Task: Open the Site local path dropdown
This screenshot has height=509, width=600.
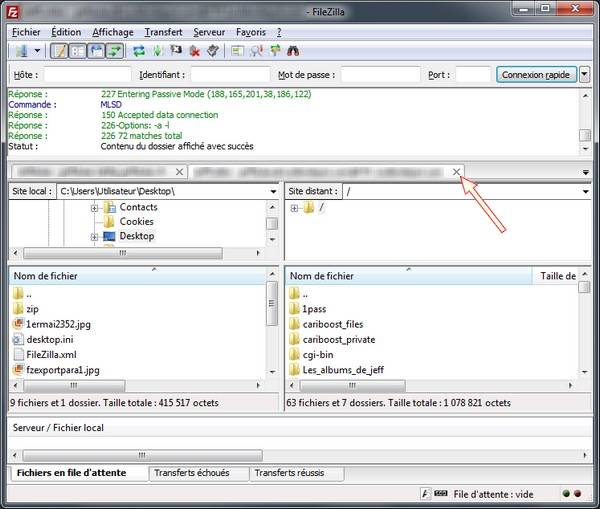Action: (x=273, y=191)
